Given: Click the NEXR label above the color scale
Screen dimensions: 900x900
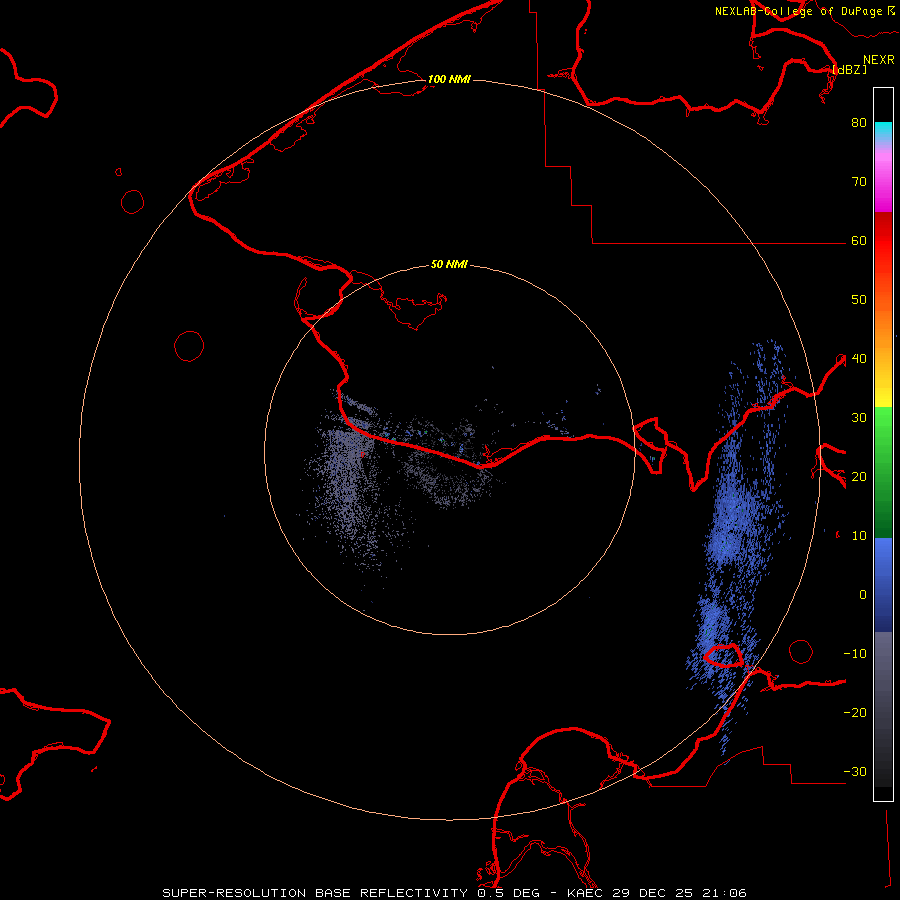Looking at the screenshot, I should [x=879, y=60].
